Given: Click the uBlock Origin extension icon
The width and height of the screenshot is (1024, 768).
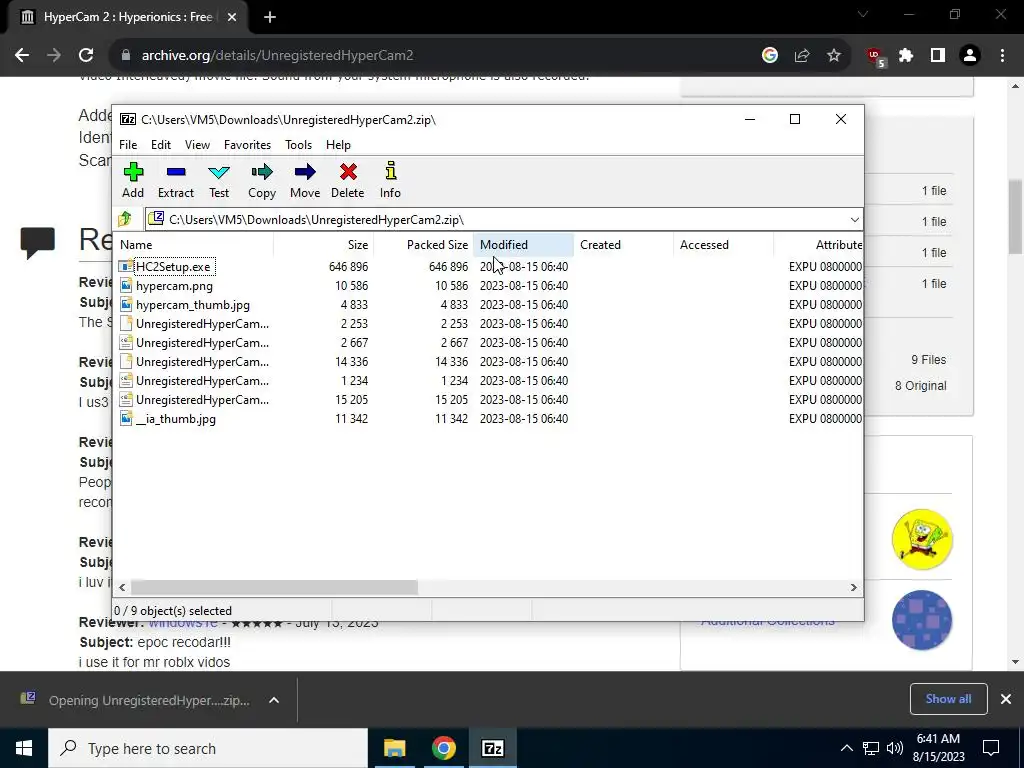Looking at the screenshot, I should click(875, 57).
